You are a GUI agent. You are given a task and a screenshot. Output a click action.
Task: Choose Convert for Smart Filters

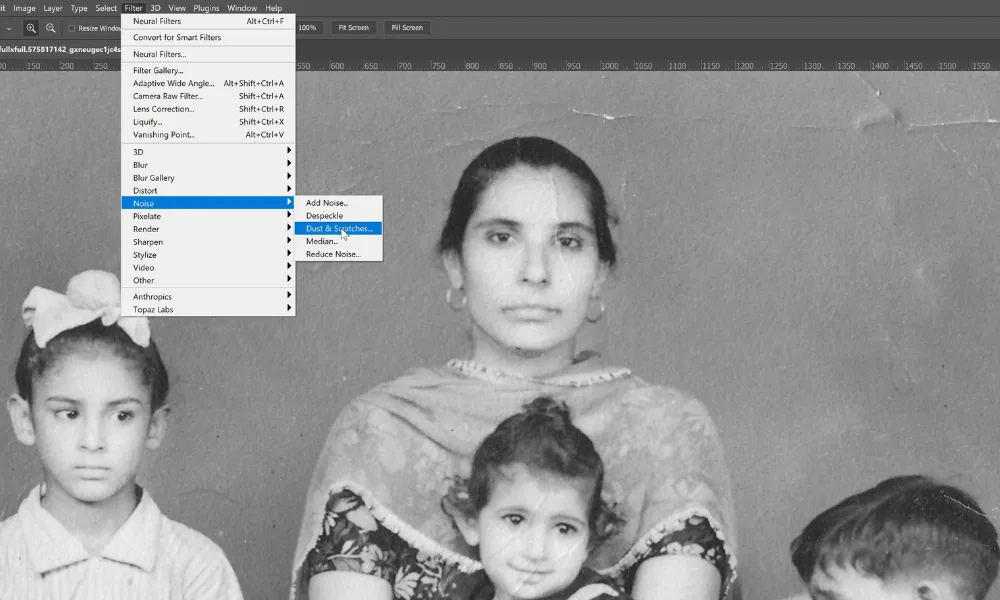[x=208, y=38]
